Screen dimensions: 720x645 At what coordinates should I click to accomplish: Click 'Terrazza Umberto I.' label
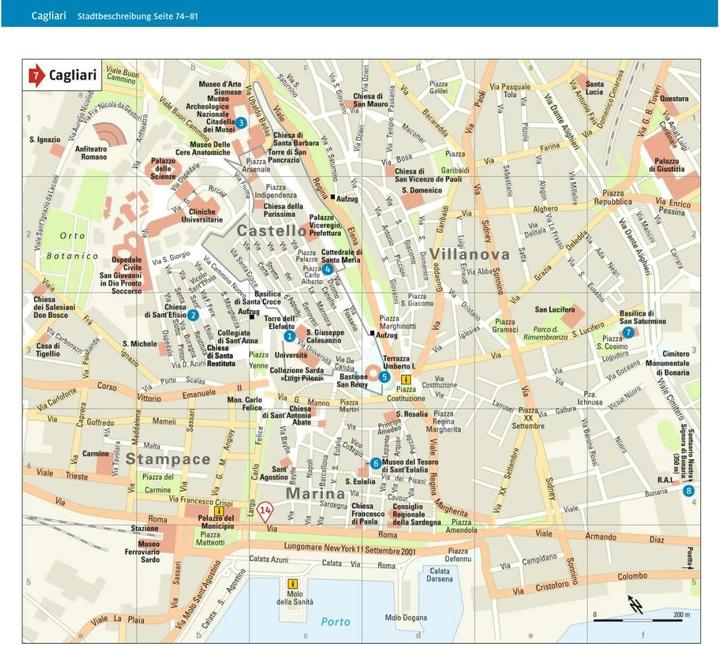[x=399, y=362]
